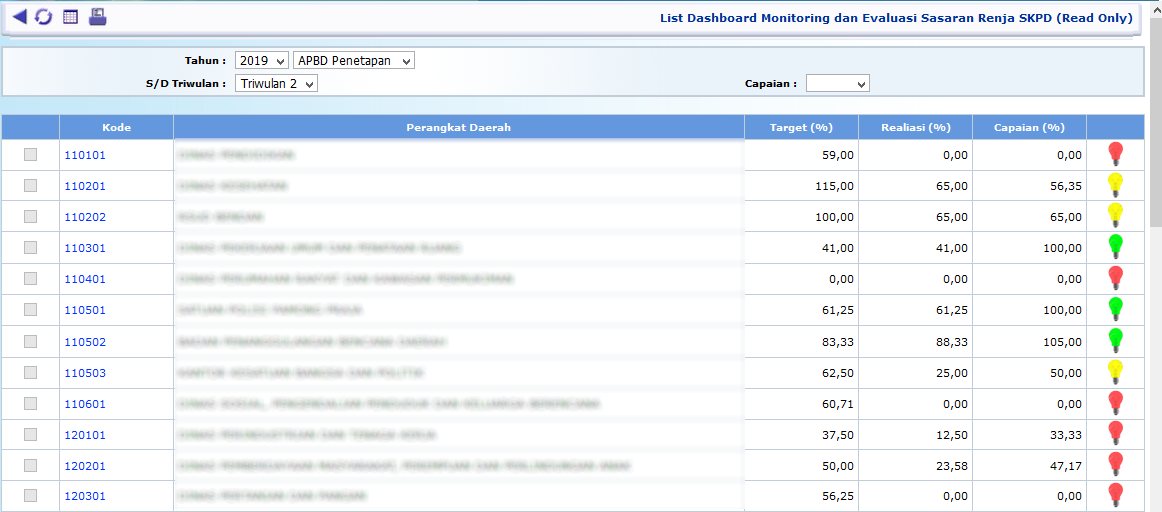Expand the APBD Penetapan dropdown
Screen dimensions: 1162x512
coord(354,61)
